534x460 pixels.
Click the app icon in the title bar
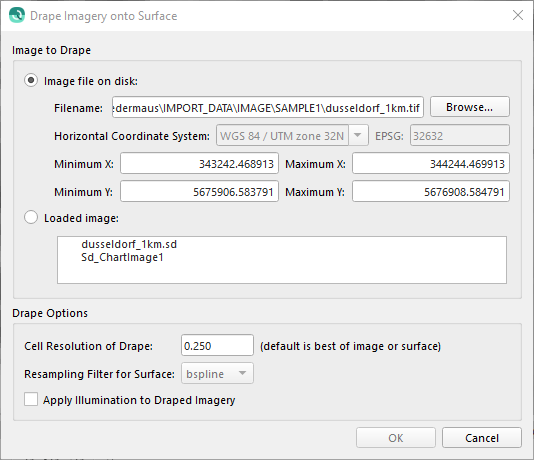click(x=17, y=16)
